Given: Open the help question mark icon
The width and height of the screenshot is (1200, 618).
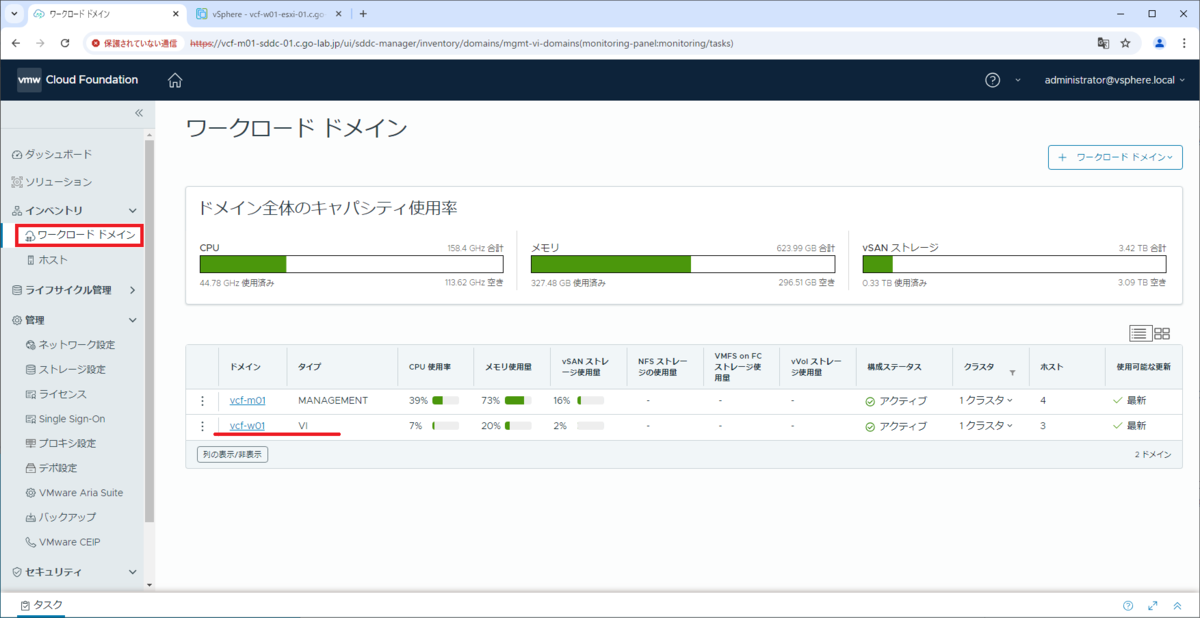Looking at the screenshot, I should pyautogui.click(x=992, y=80).
